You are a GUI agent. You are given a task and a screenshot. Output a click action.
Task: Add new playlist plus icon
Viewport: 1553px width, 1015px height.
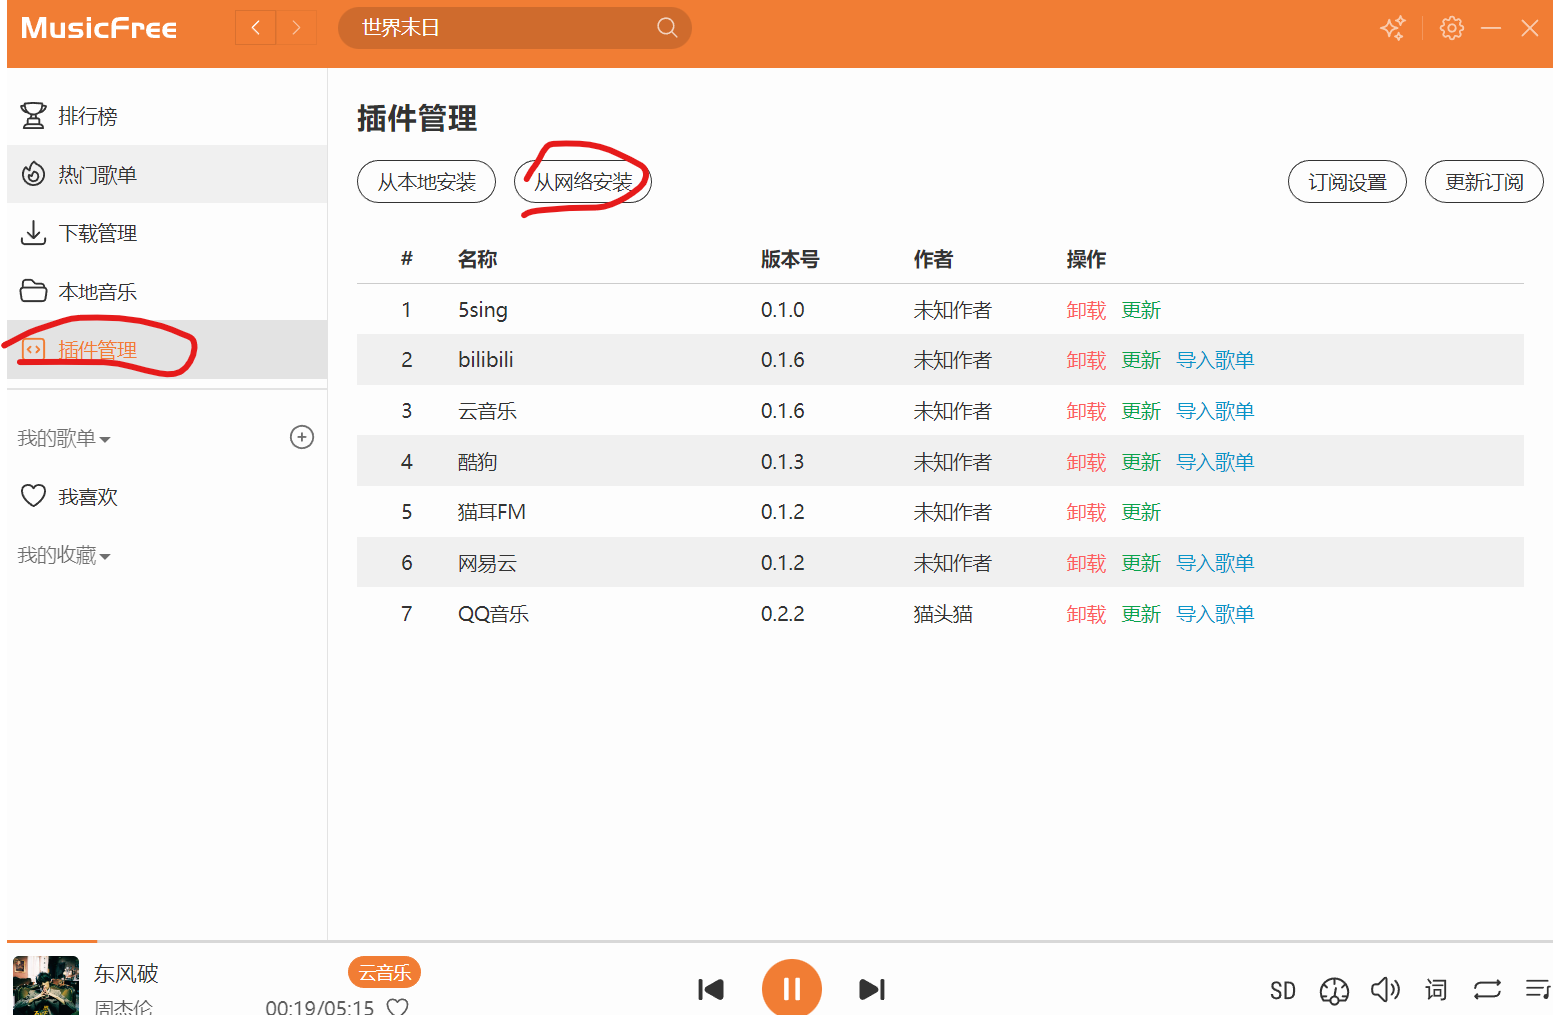pyautogui.click(x=302, y=437)
